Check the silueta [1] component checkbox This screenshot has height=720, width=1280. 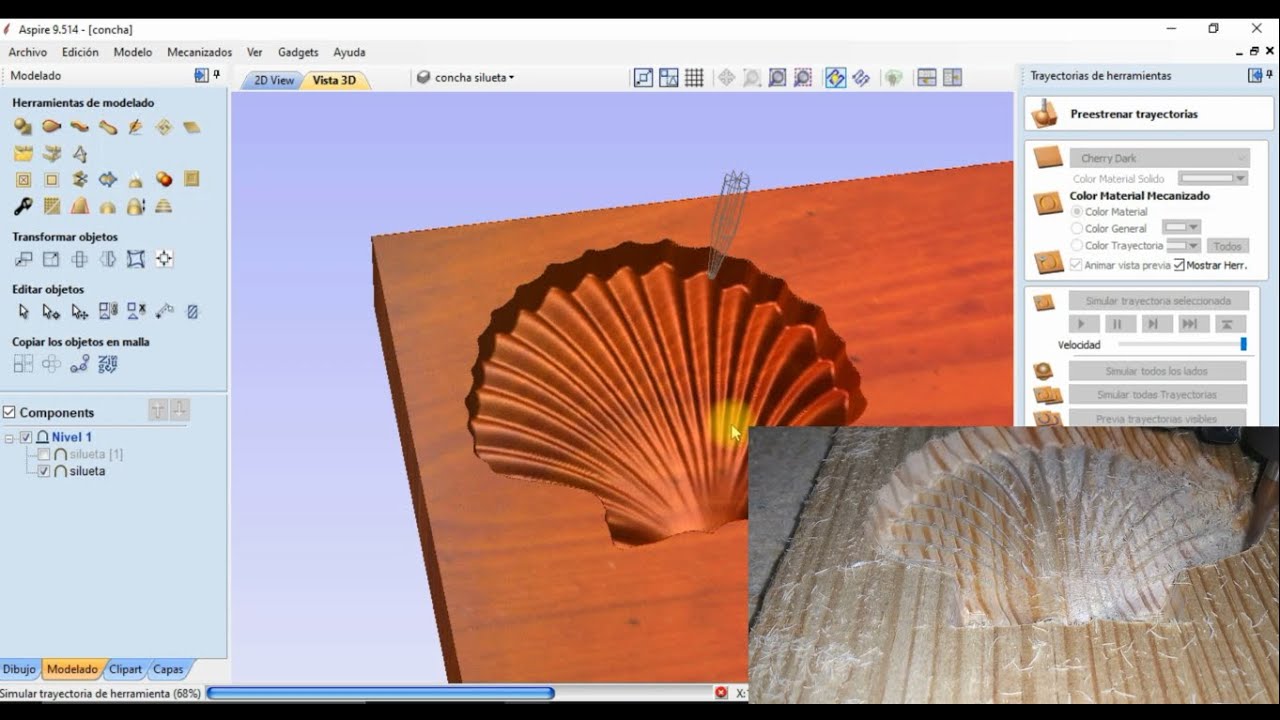[x=43, y=455]
